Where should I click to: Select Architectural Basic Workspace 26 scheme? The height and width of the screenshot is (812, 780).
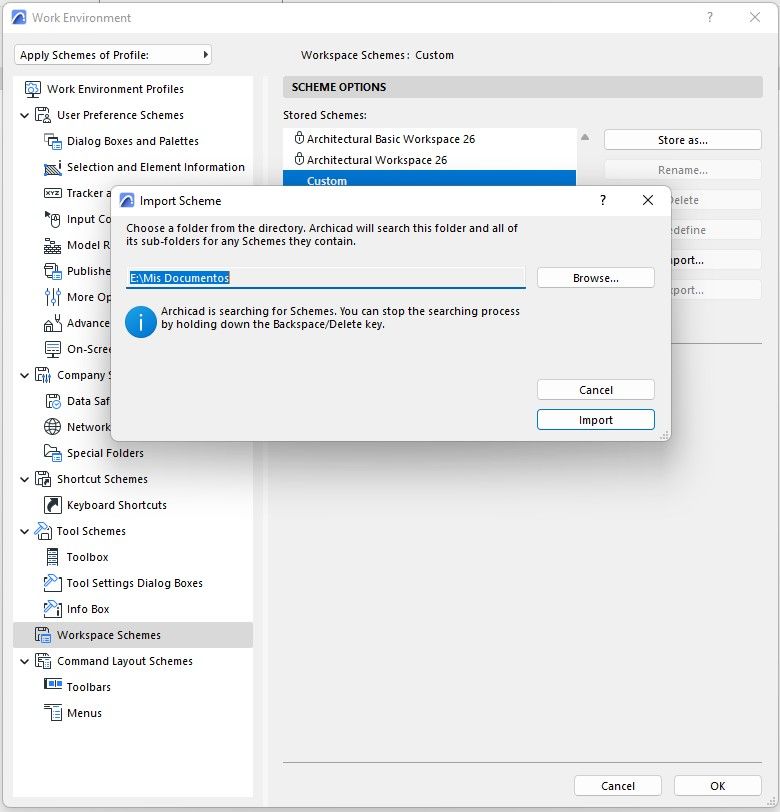[x=429, y=139]
